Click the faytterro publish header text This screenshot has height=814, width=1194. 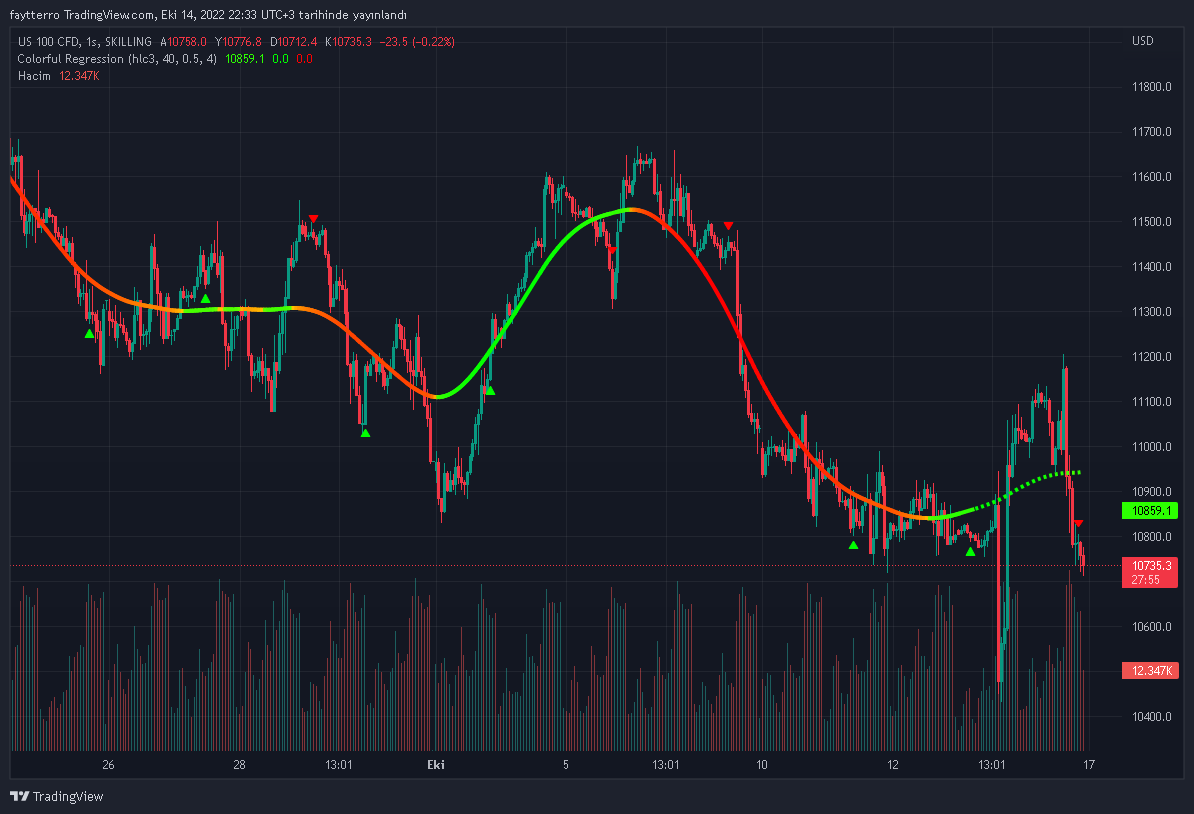pos(208,15)
